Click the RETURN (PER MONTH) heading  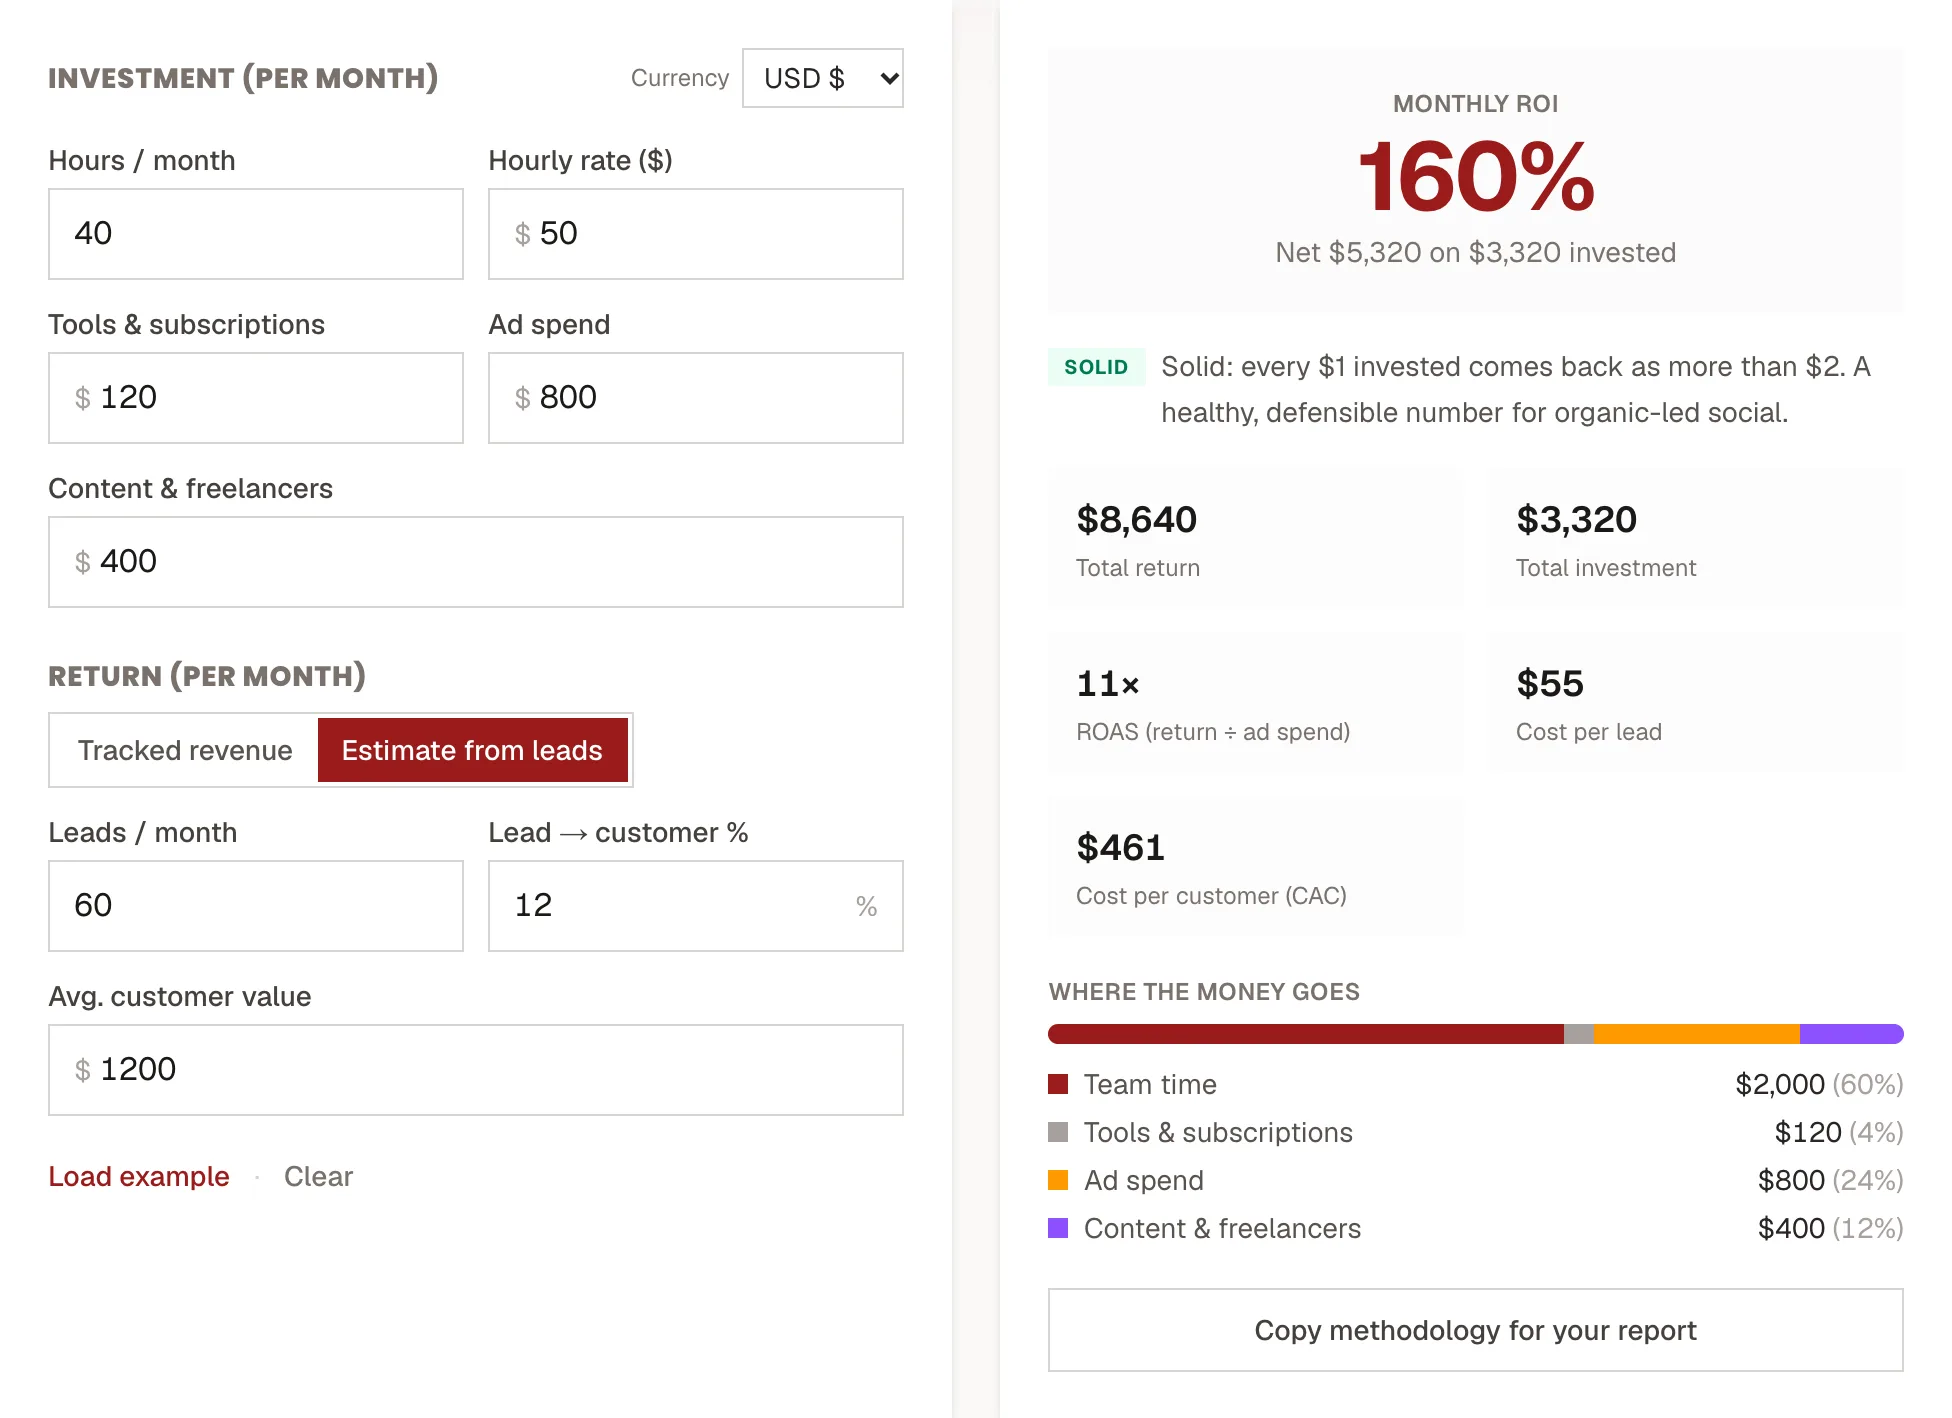point(207,676)
